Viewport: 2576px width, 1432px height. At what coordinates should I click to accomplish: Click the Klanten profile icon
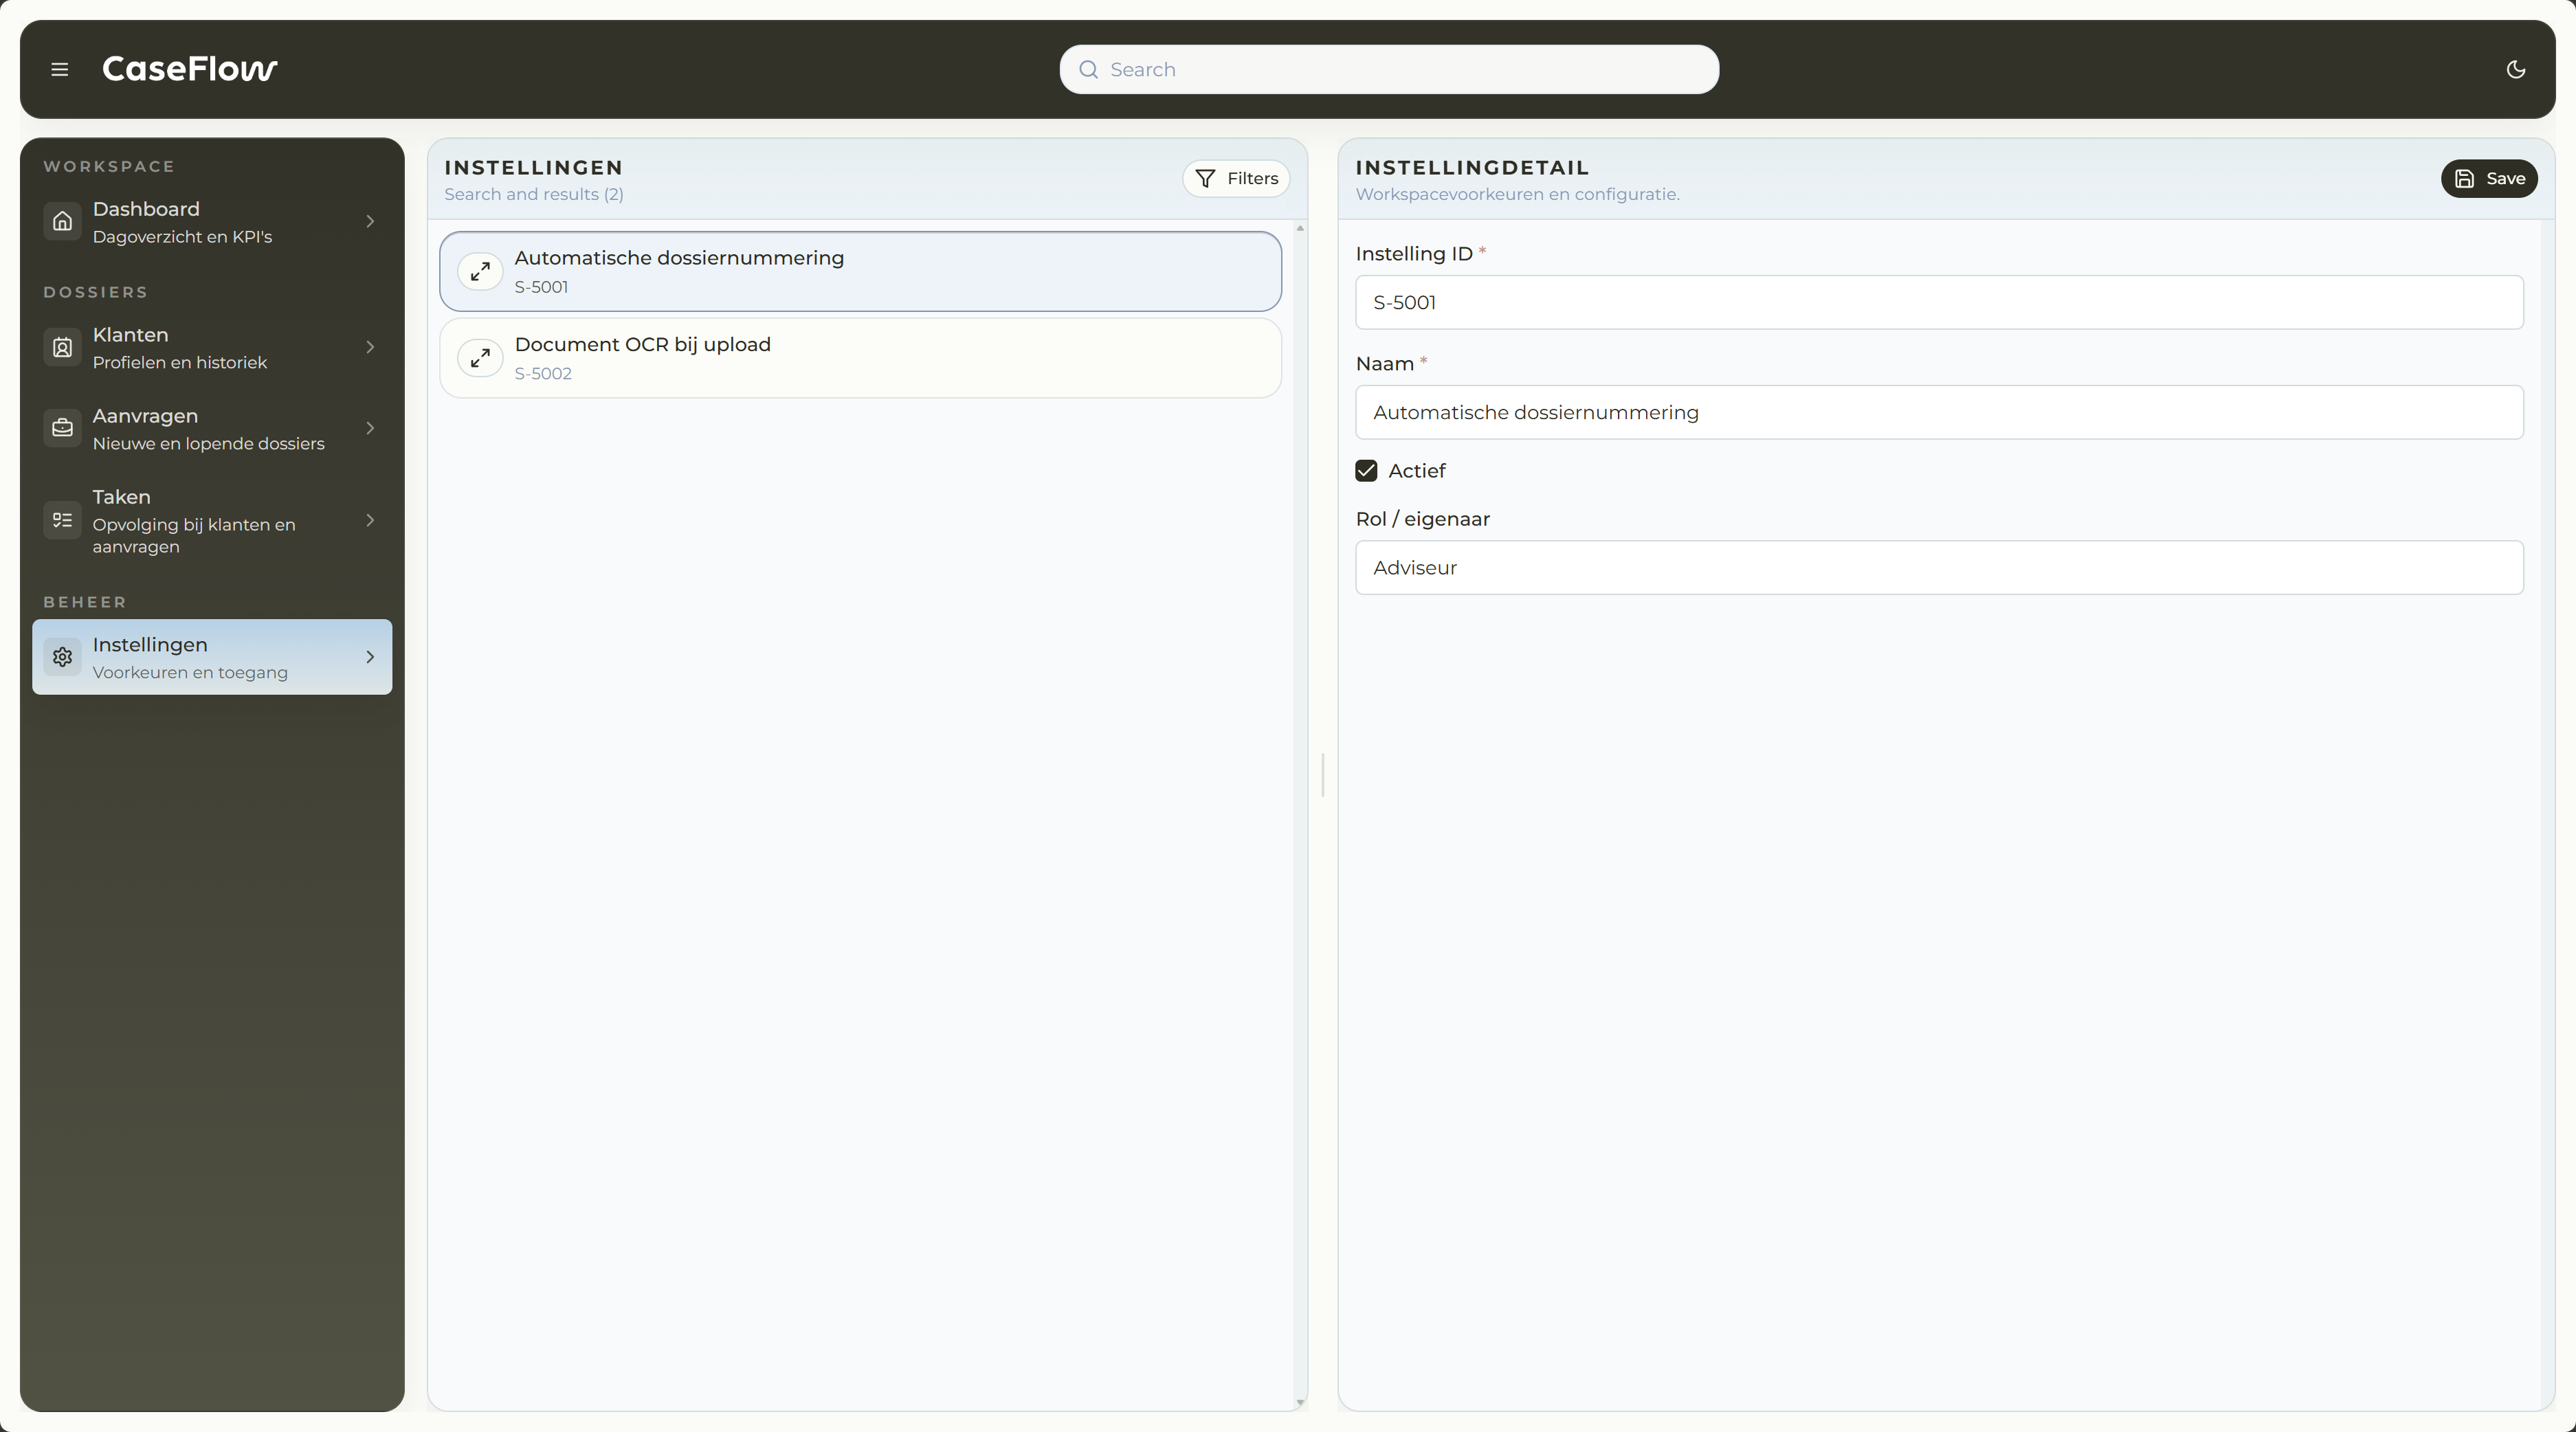tap(62, 347)
